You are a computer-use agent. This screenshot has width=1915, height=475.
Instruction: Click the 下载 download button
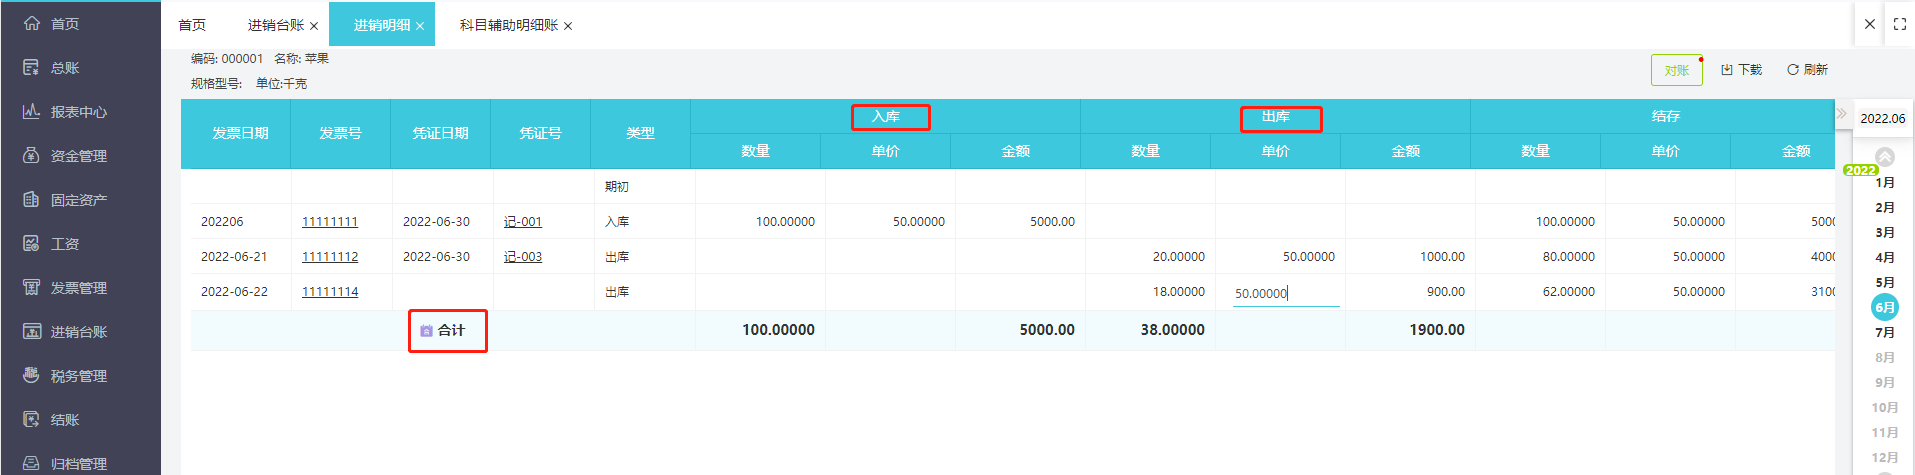[x=1741, y=70]
